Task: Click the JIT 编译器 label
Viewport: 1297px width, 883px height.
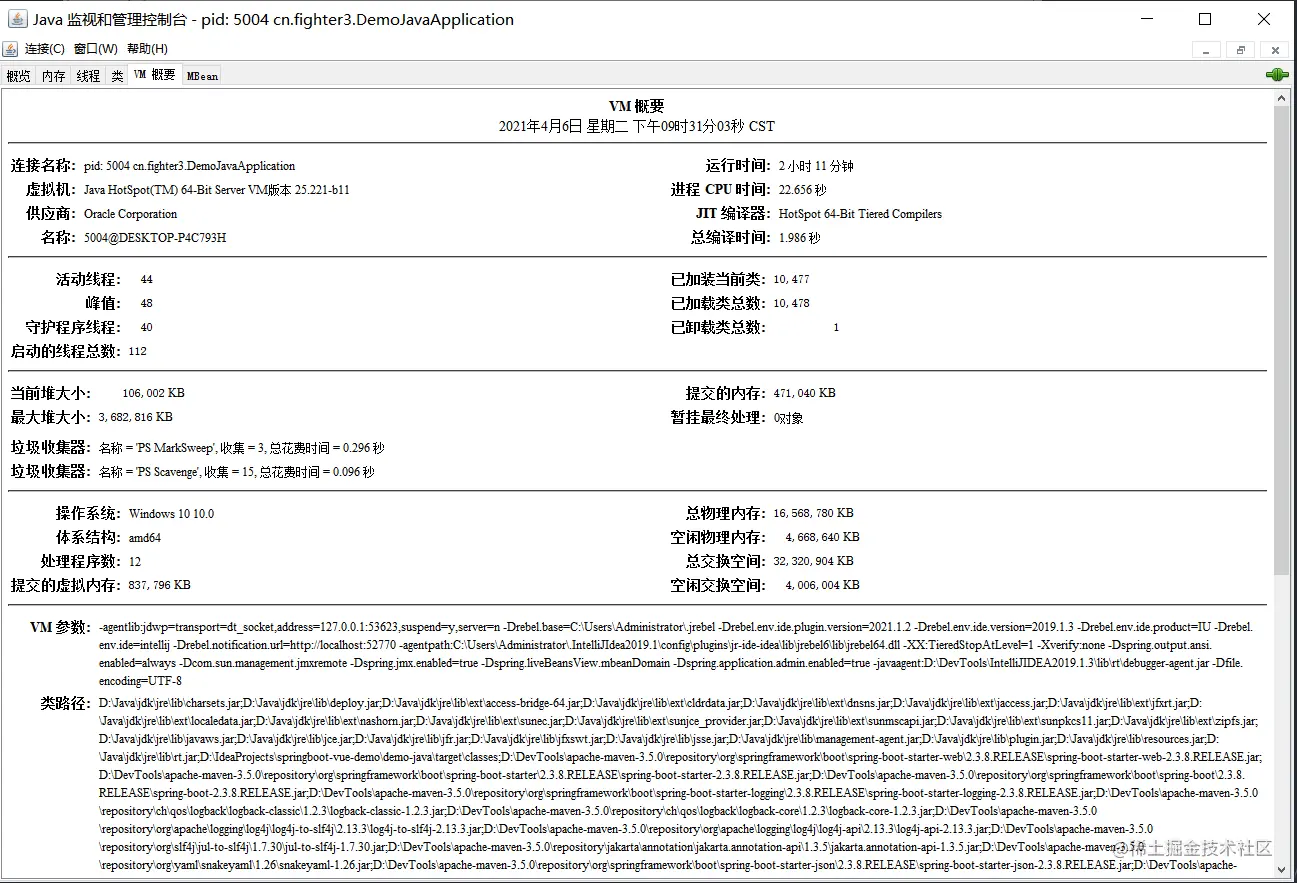Action: pyautogui.click(x=732, y=214)
